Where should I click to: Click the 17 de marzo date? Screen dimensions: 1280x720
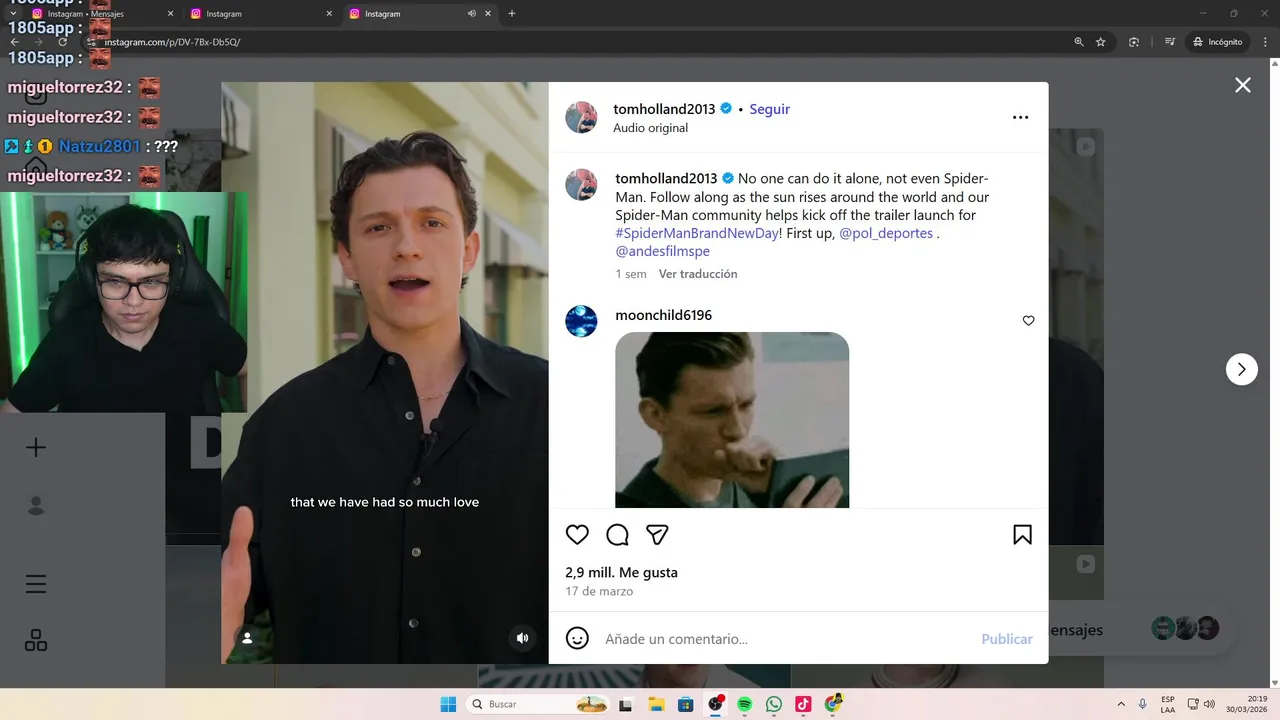599,591
